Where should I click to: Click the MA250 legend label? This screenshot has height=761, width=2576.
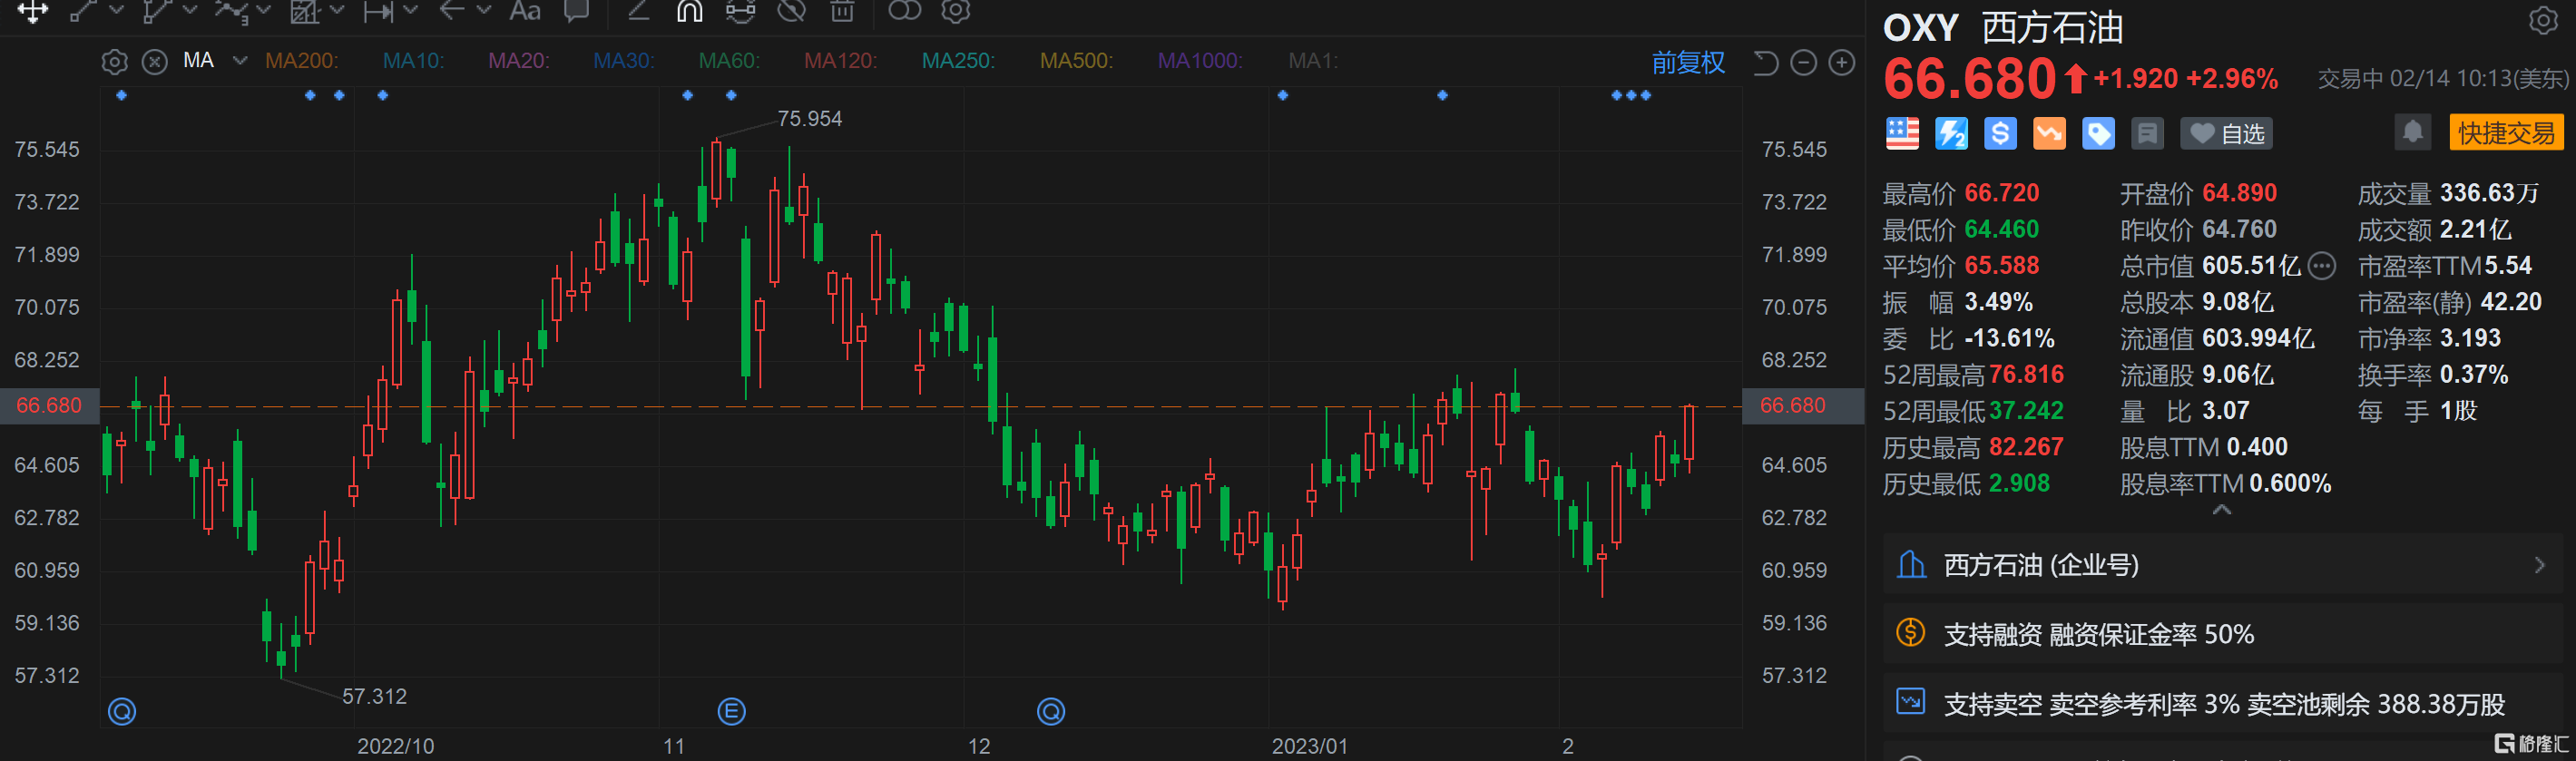pos(958,61)
